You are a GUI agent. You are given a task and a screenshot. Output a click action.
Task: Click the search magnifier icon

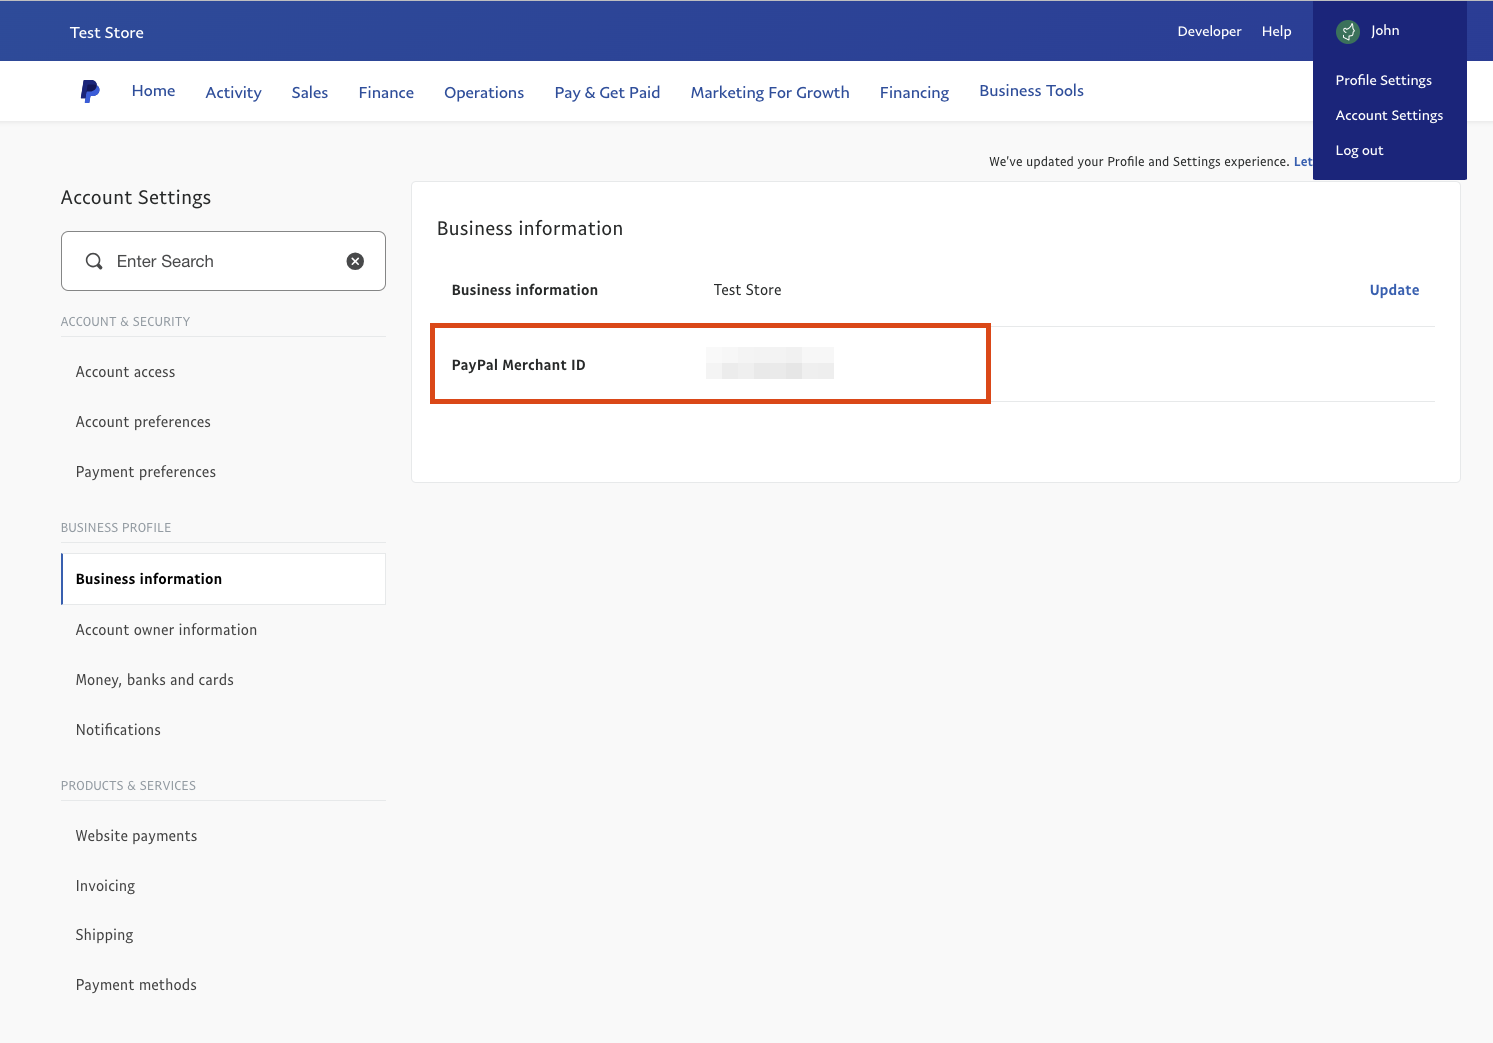pyautogui.click(x=93, y=261)
